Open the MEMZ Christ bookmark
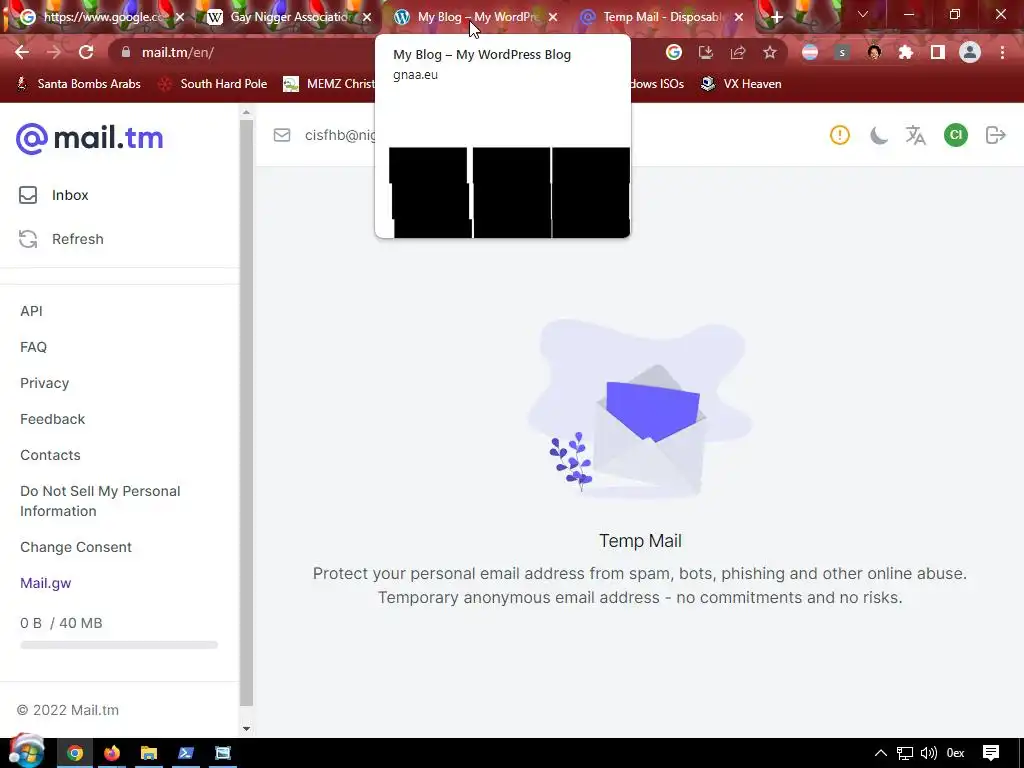This screenshot has height=768, width=1024. [329, 84]
